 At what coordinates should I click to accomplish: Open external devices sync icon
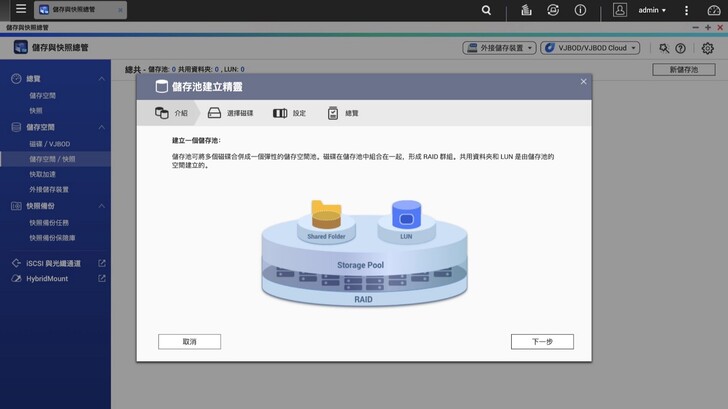click(552, 10)
